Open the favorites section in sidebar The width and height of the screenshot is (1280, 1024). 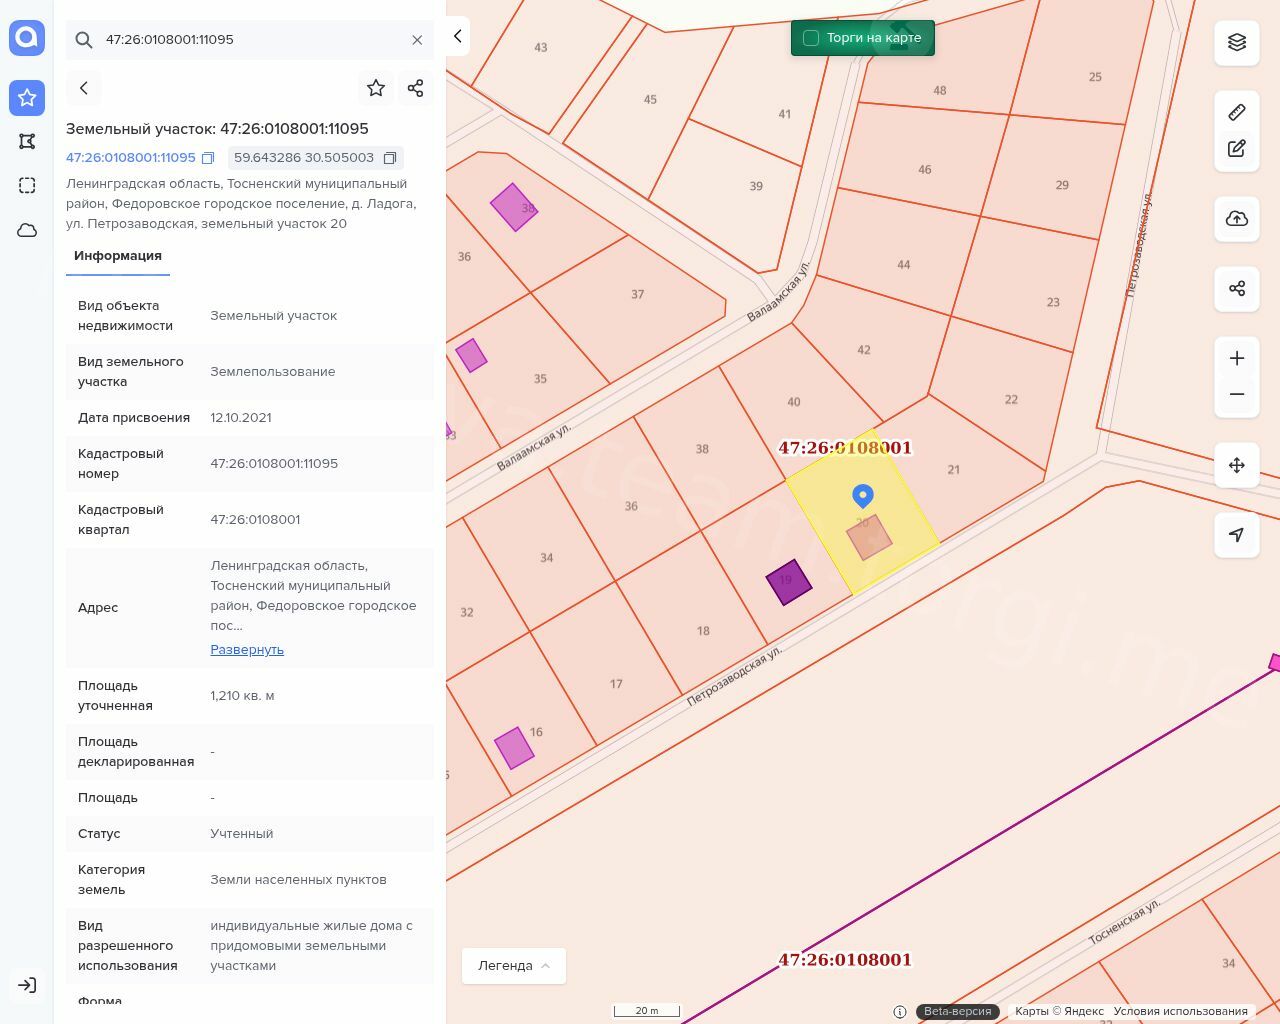27,98
